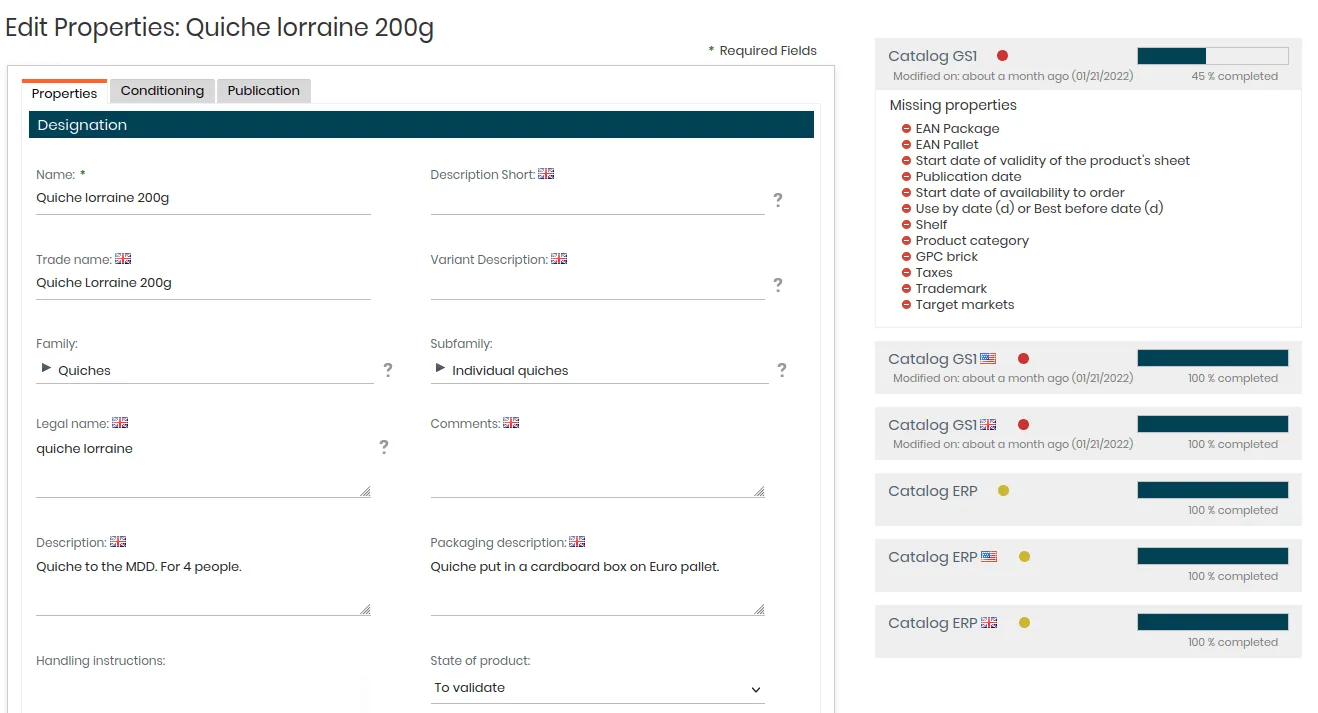Click red minus icon beside EAN Package
Screen dimensions: 1318x713
point(906,129)
